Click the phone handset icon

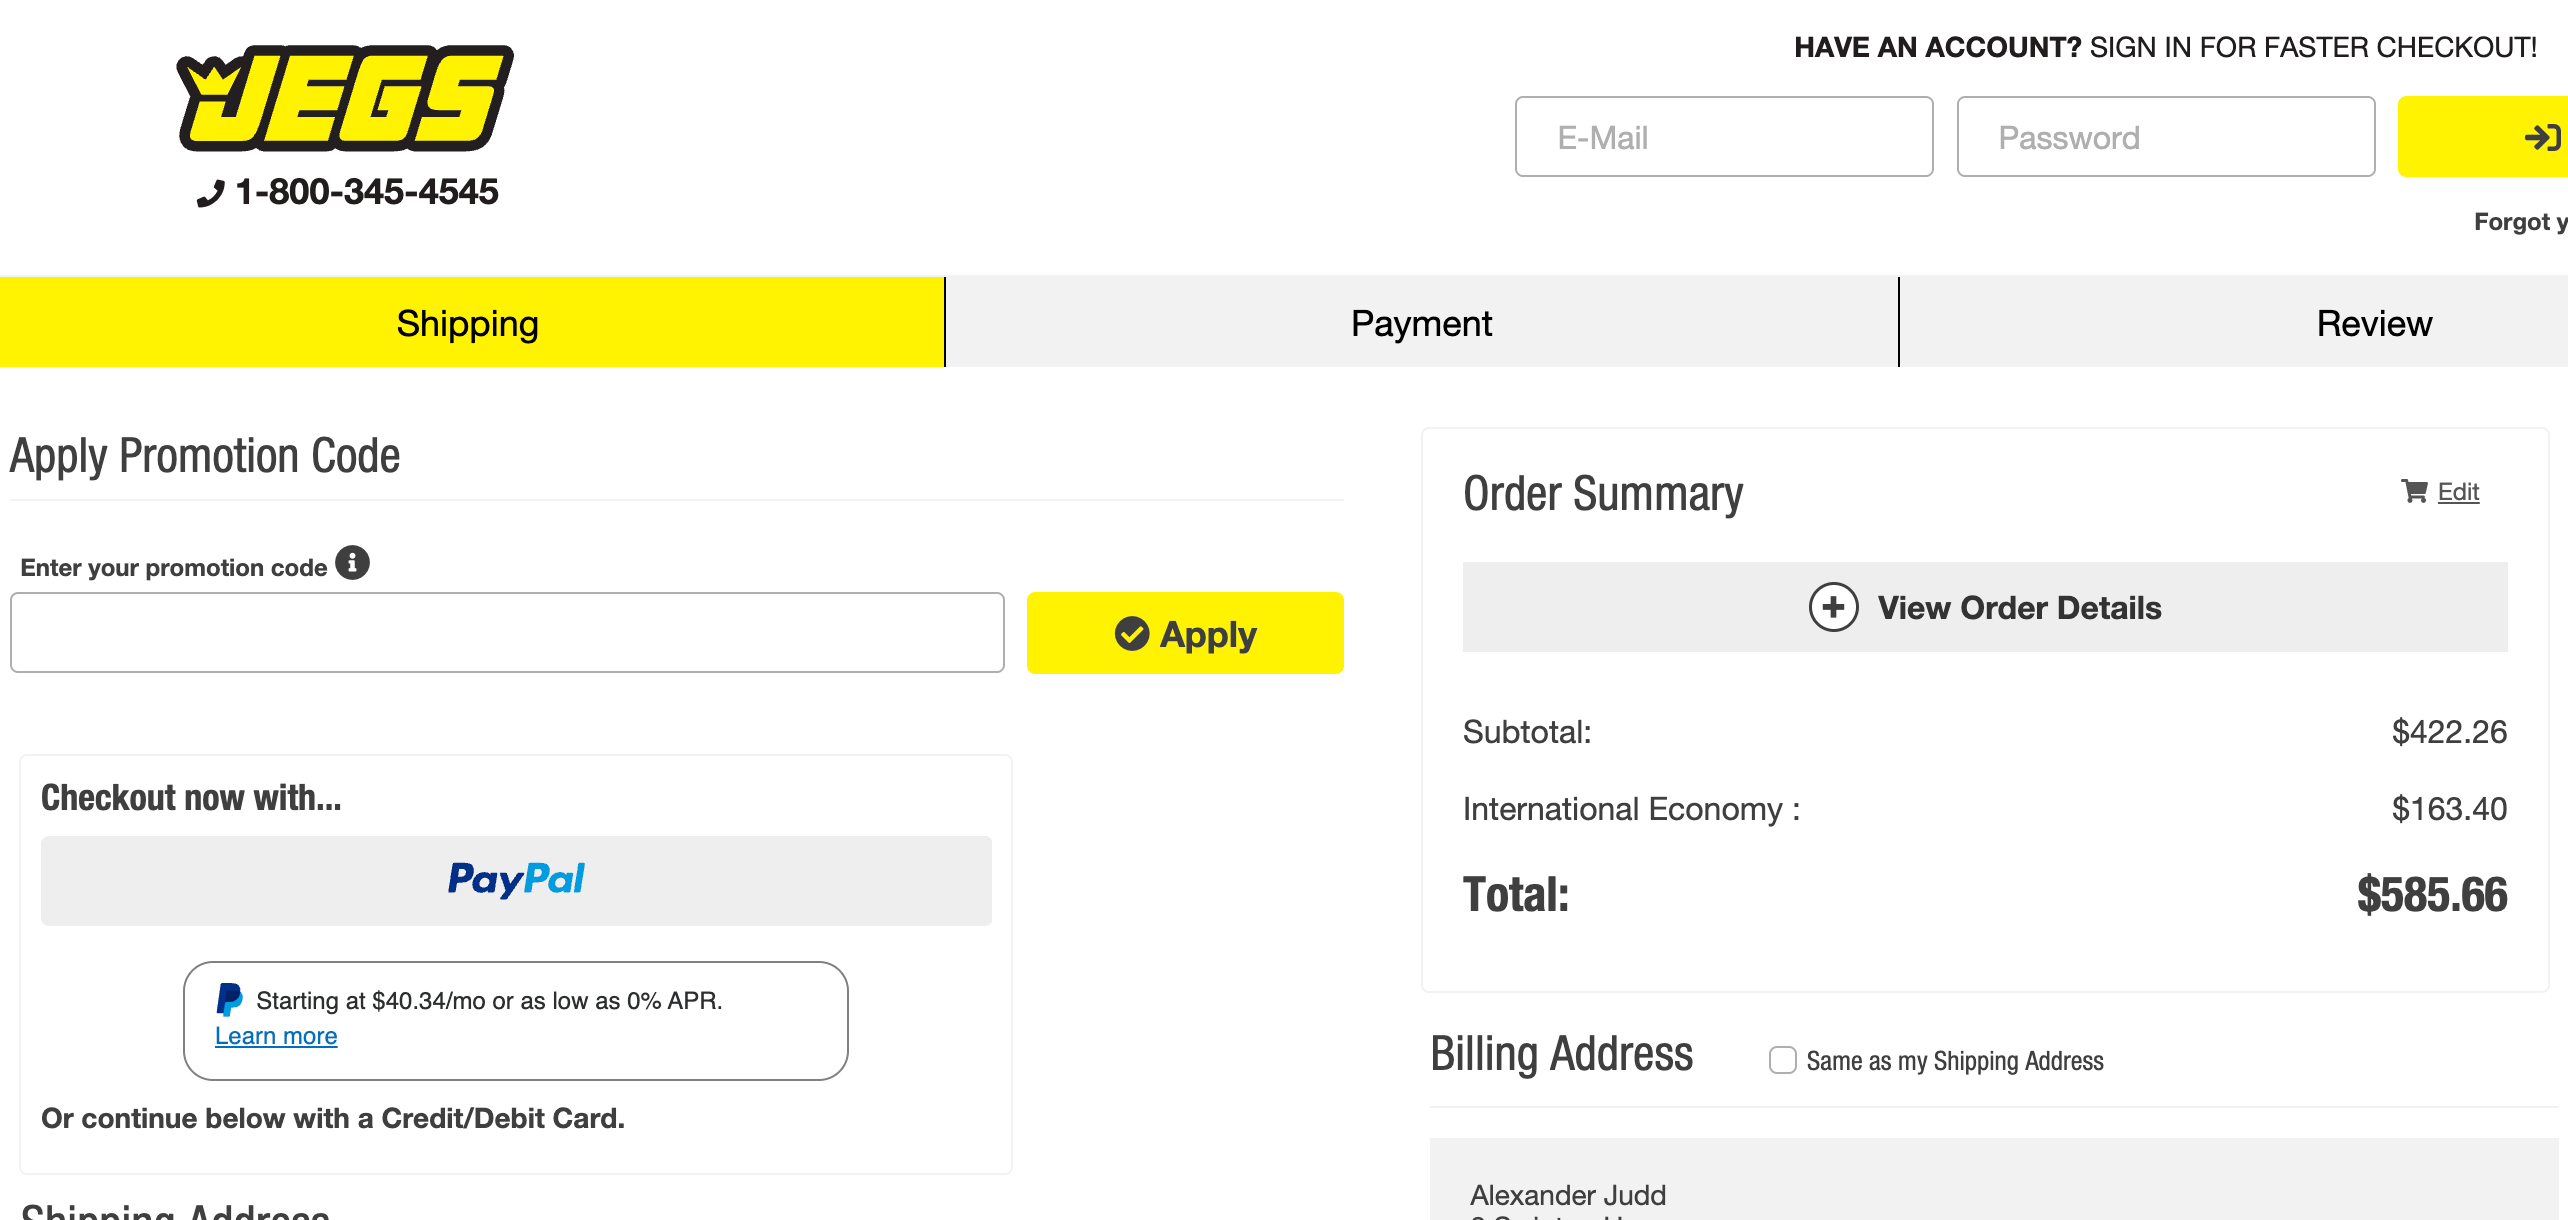point(210,193)
